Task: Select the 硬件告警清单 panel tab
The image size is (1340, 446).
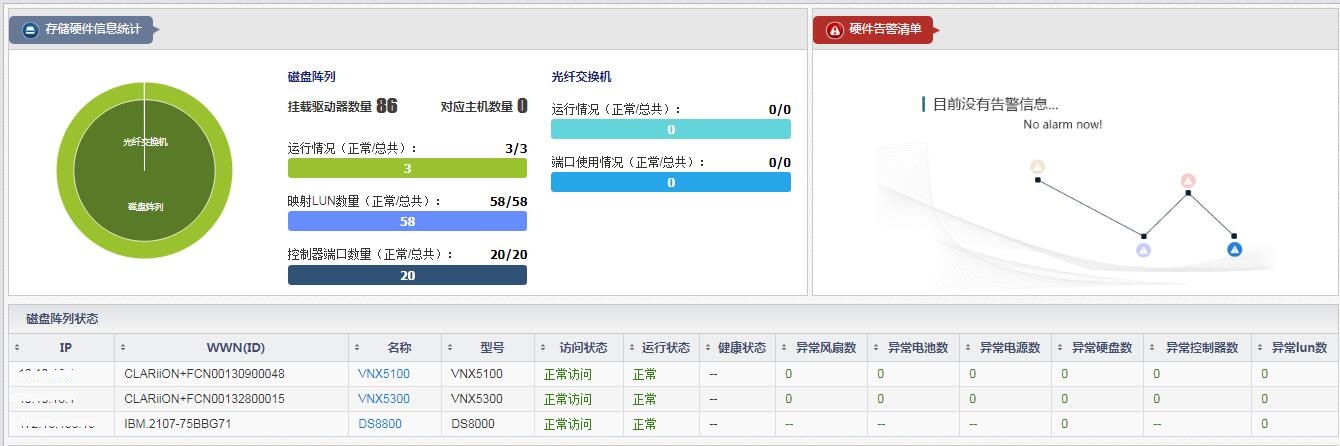Action: 884,30
